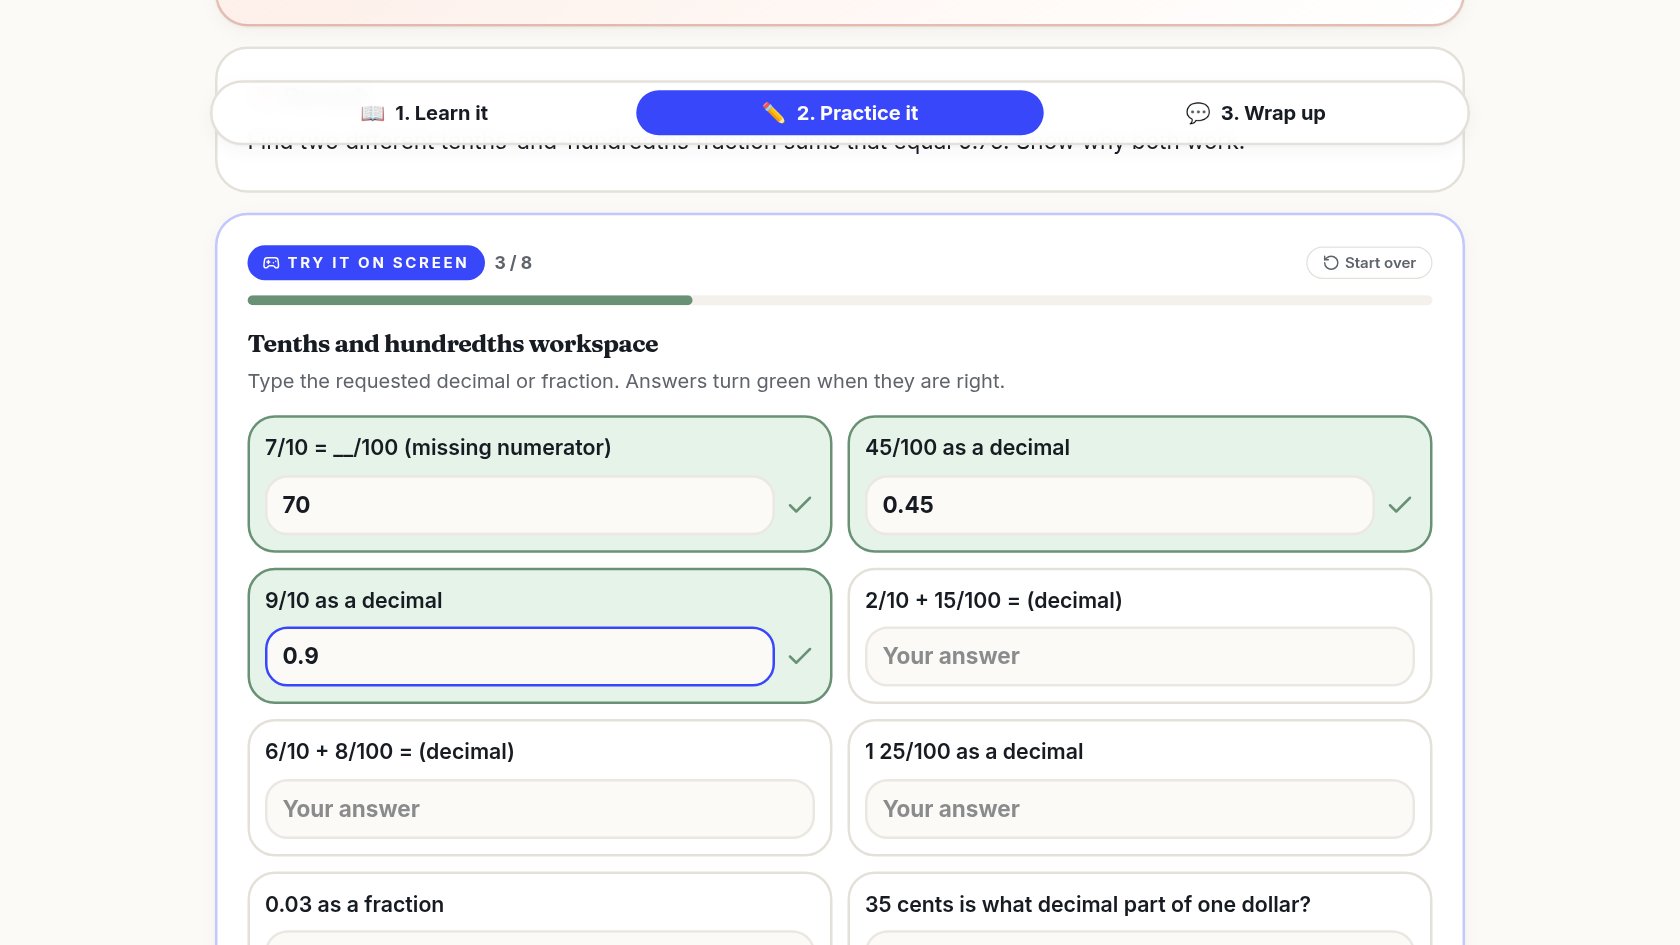
Task: Open the 3. Wrap up tab
Action: [1255, 113]
